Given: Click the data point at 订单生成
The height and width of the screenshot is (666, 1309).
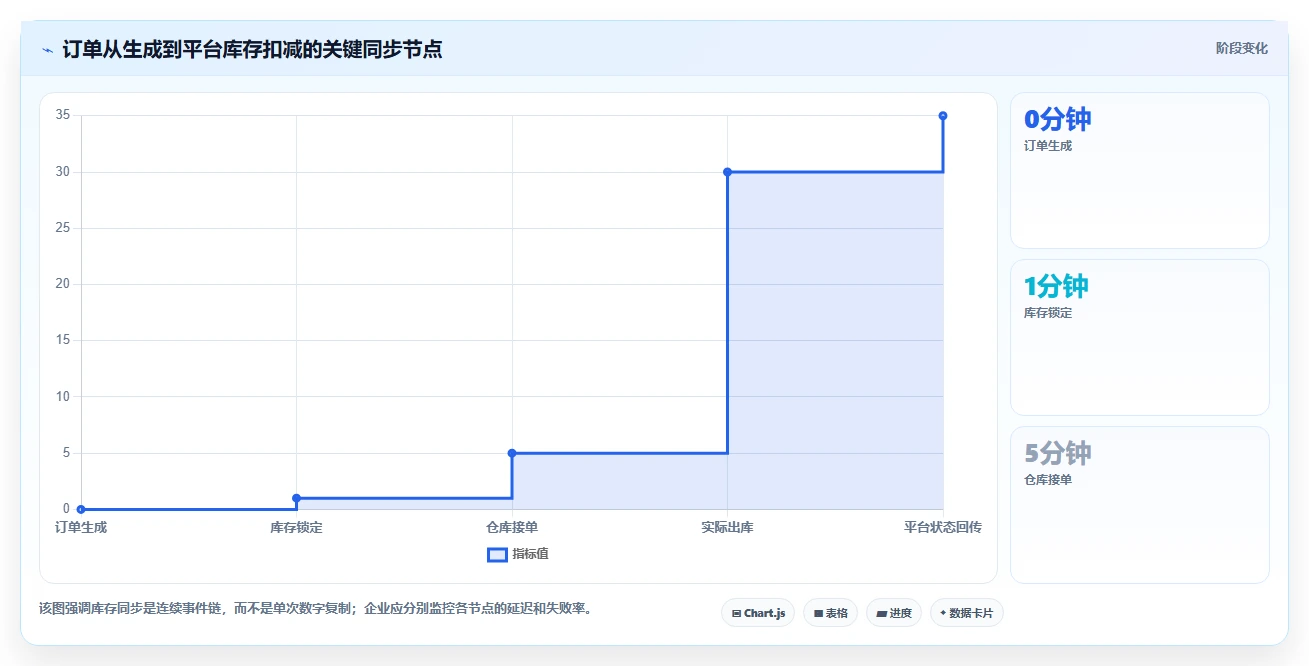Looking at the screenshot, I should pos(81,509).
